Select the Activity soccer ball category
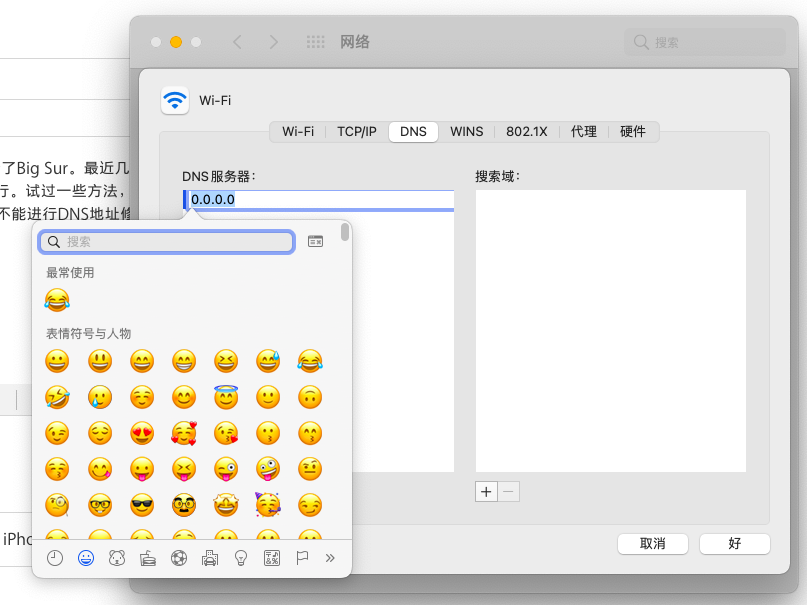Image resolution: width=807 pixels, height=605 pixels. point(179,558)
